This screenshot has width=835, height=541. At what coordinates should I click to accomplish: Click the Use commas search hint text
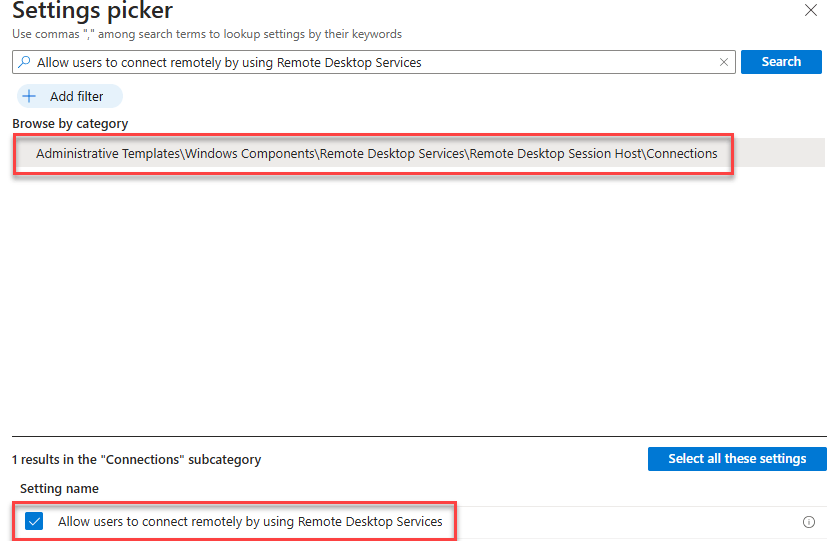click(x=206, y=34)
